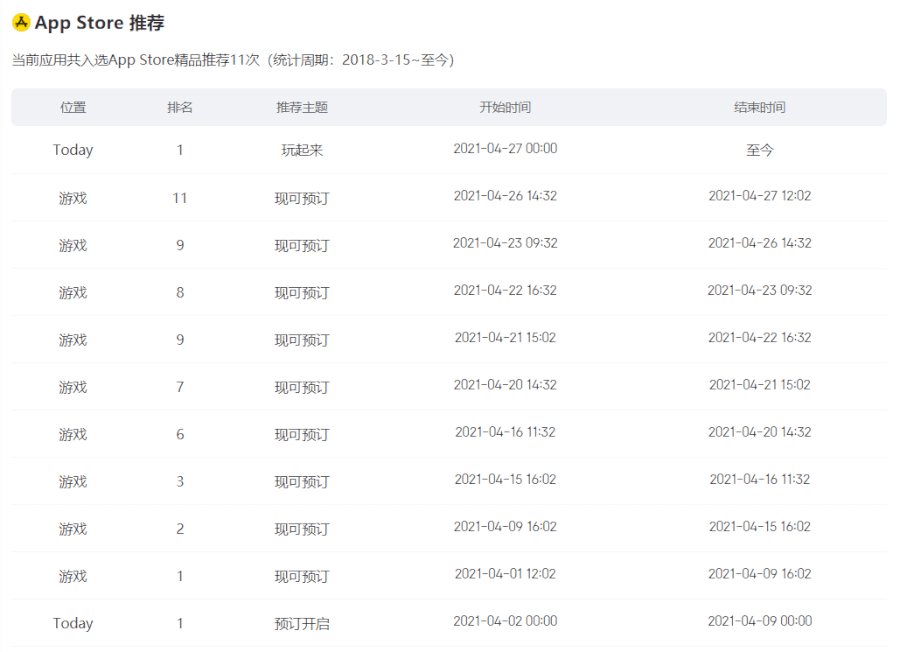Click the 推荐主题 column header
This screenshot has width=900, height=652.
click(x=302, y=107)
